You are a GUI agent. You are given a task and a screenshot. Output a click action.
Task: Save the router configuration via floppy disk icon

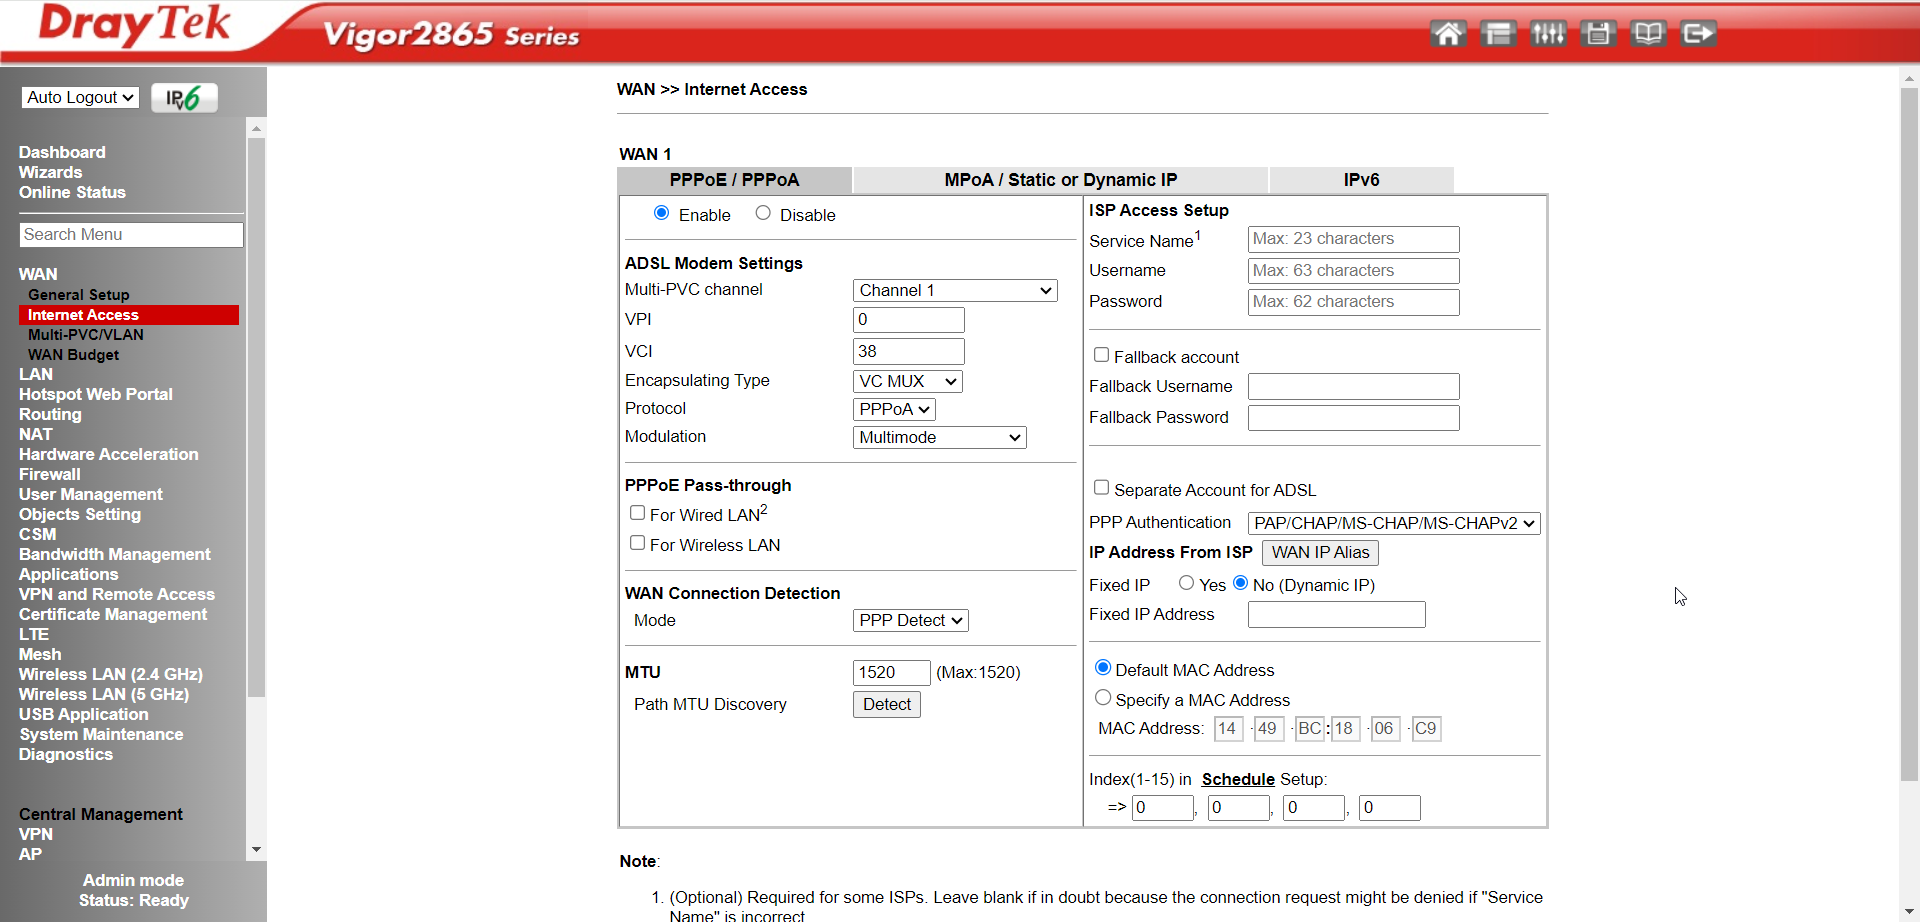pos(1598,33)
